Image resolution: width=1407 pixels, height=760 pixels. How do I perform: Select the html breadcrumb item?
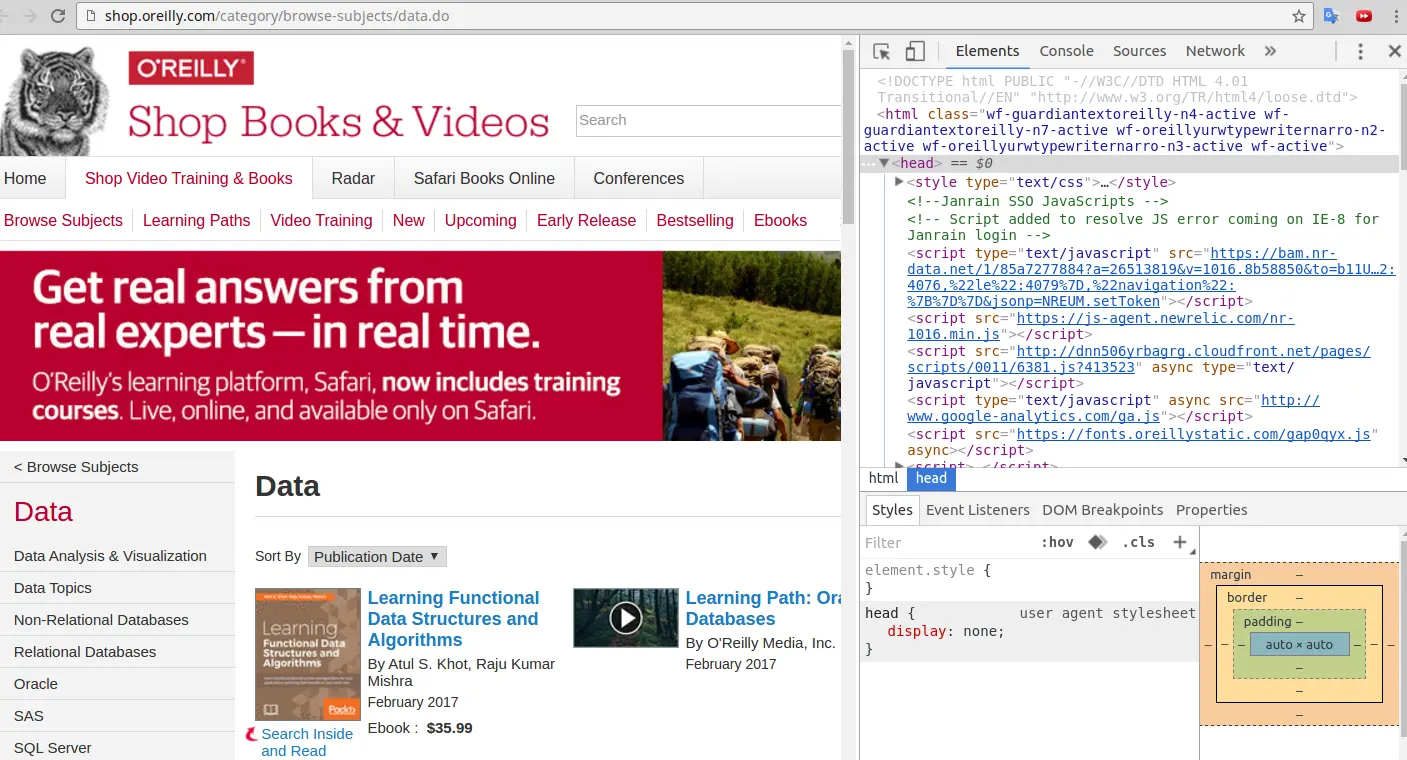(883, 478)
